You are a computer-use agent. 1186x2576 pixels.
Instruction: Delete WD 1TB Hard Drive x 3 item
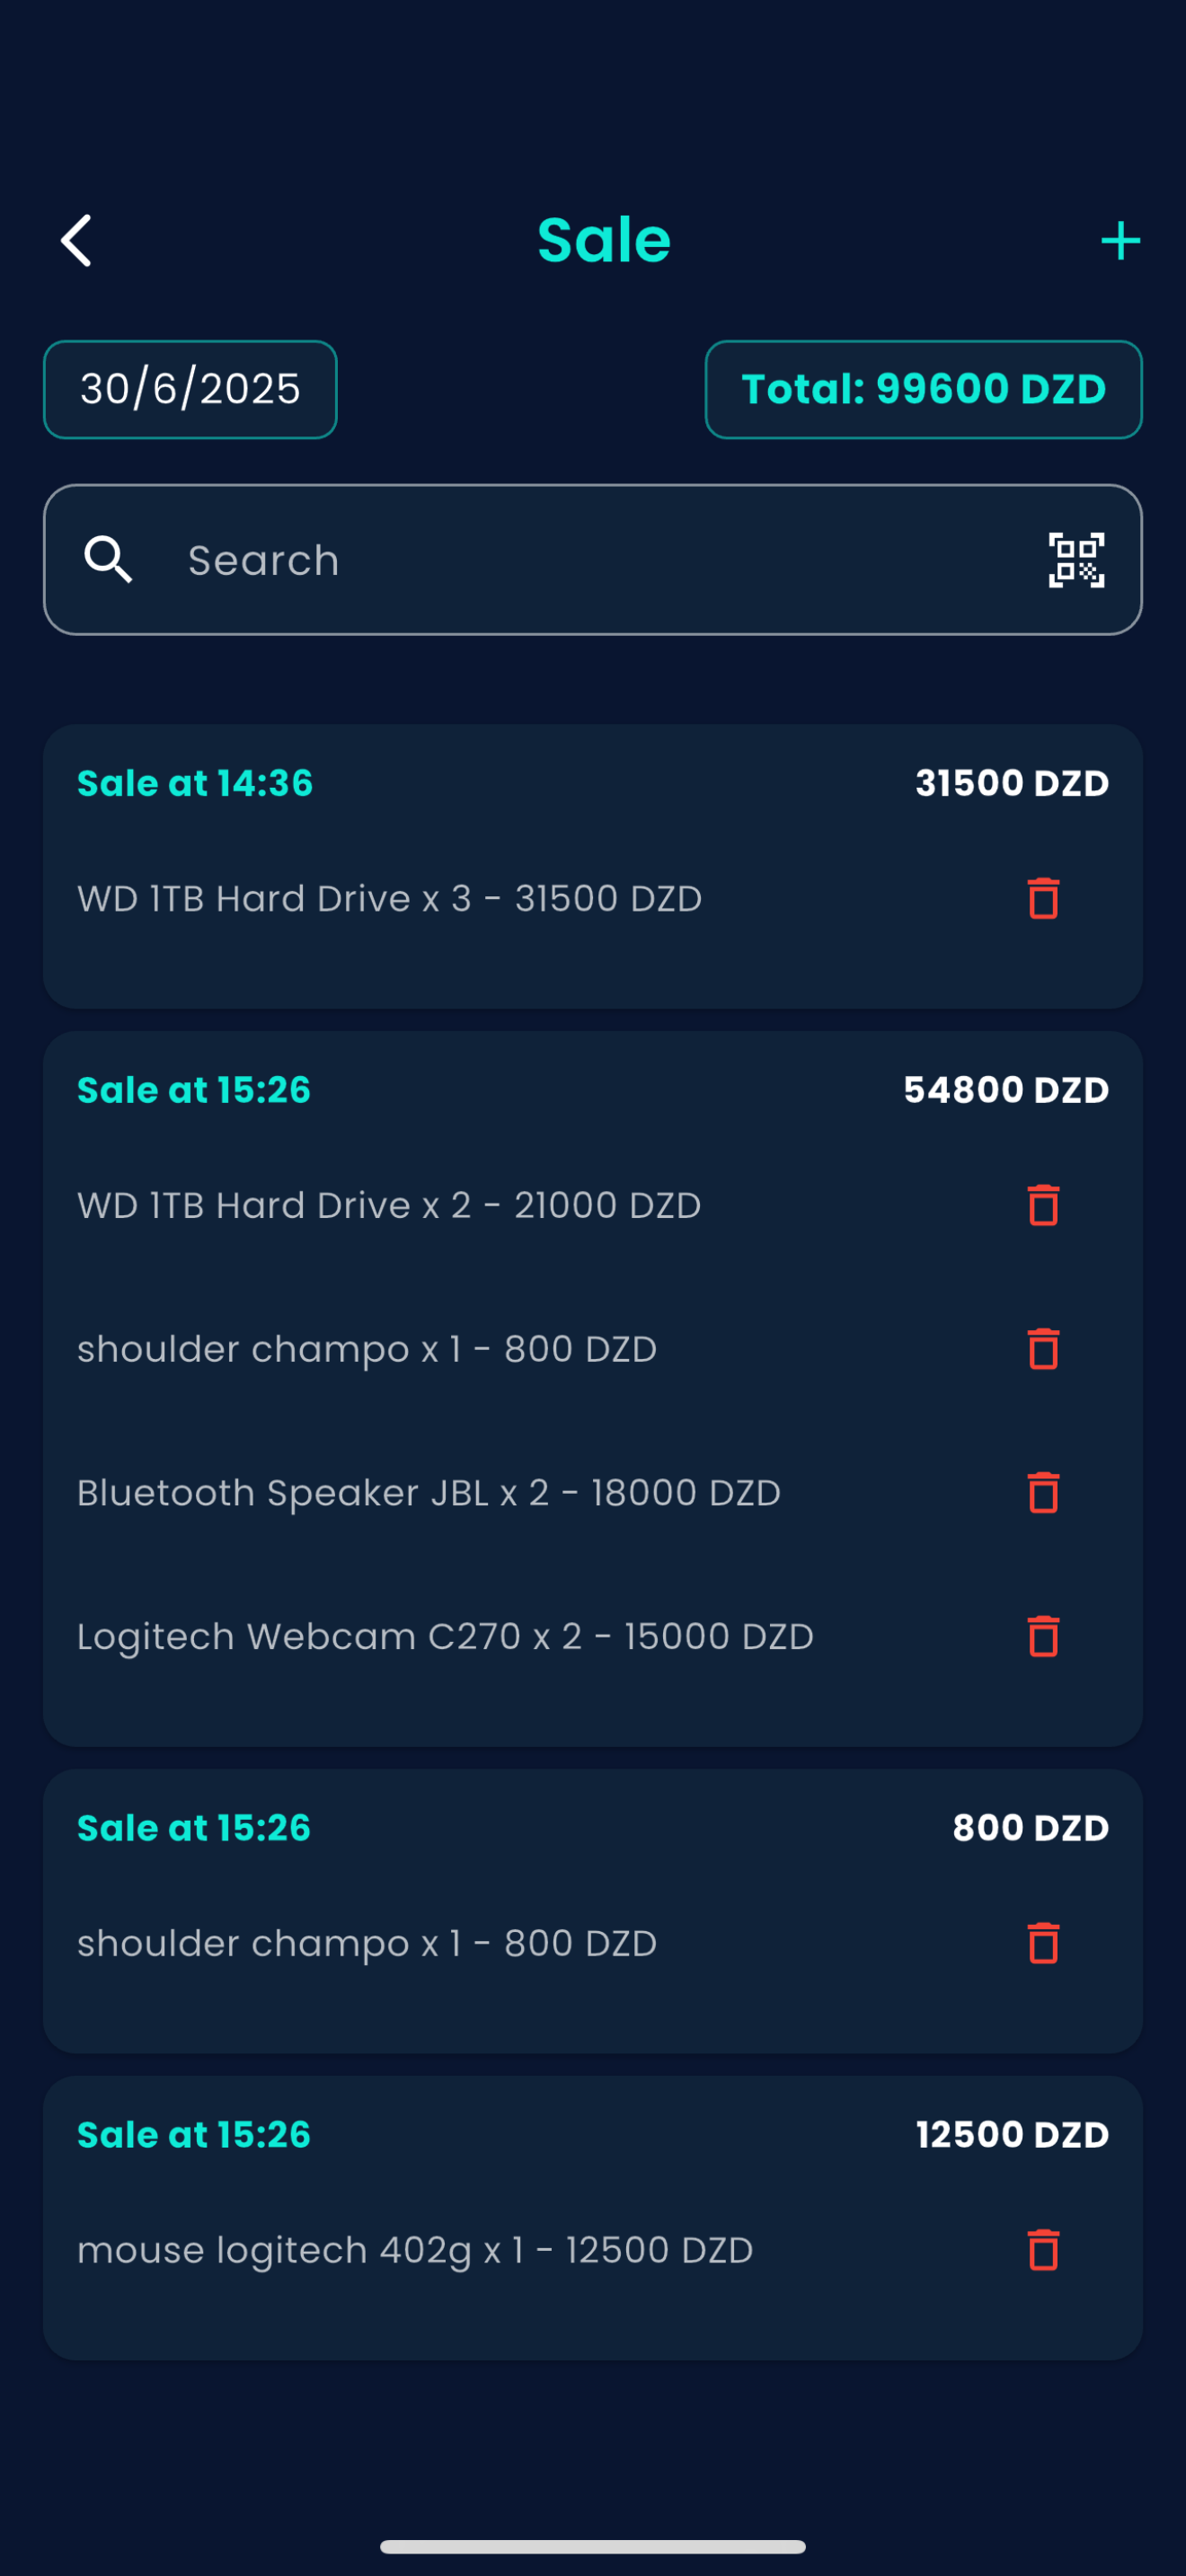(x=1043, y=898)
